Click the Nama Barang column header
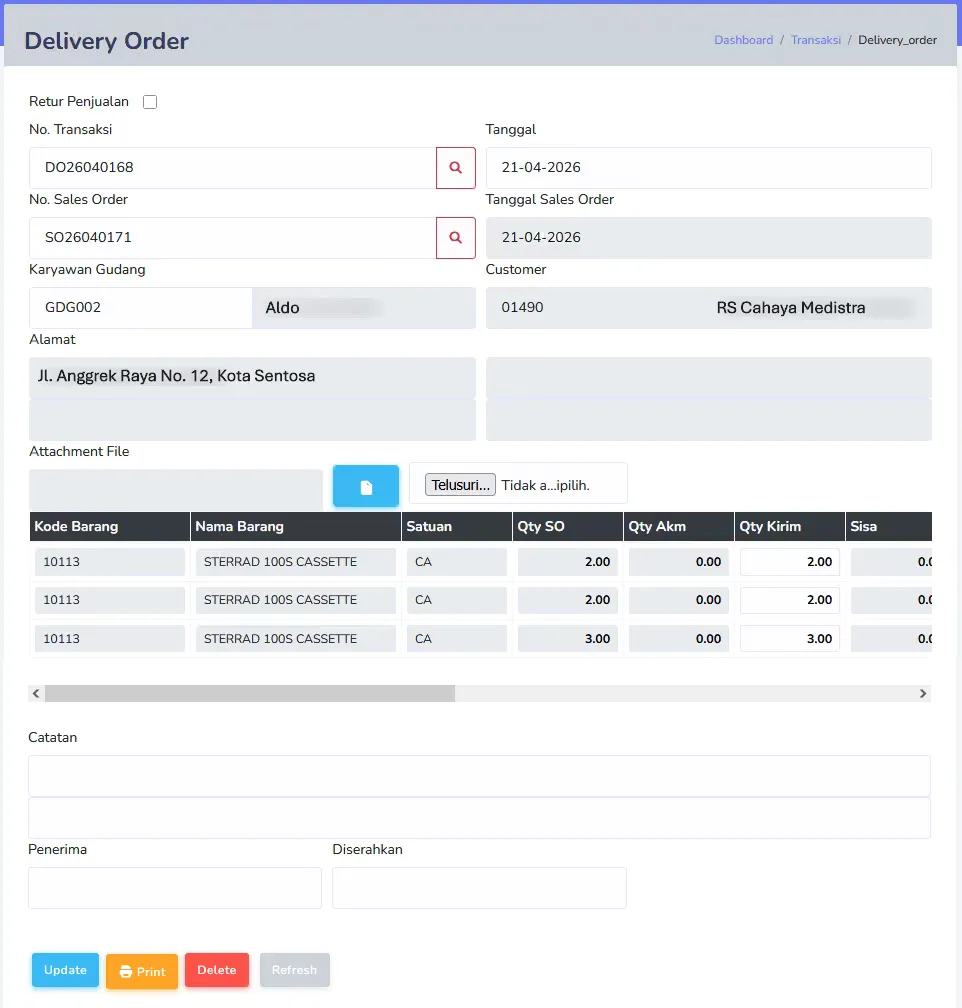 [x=296, y=526]
